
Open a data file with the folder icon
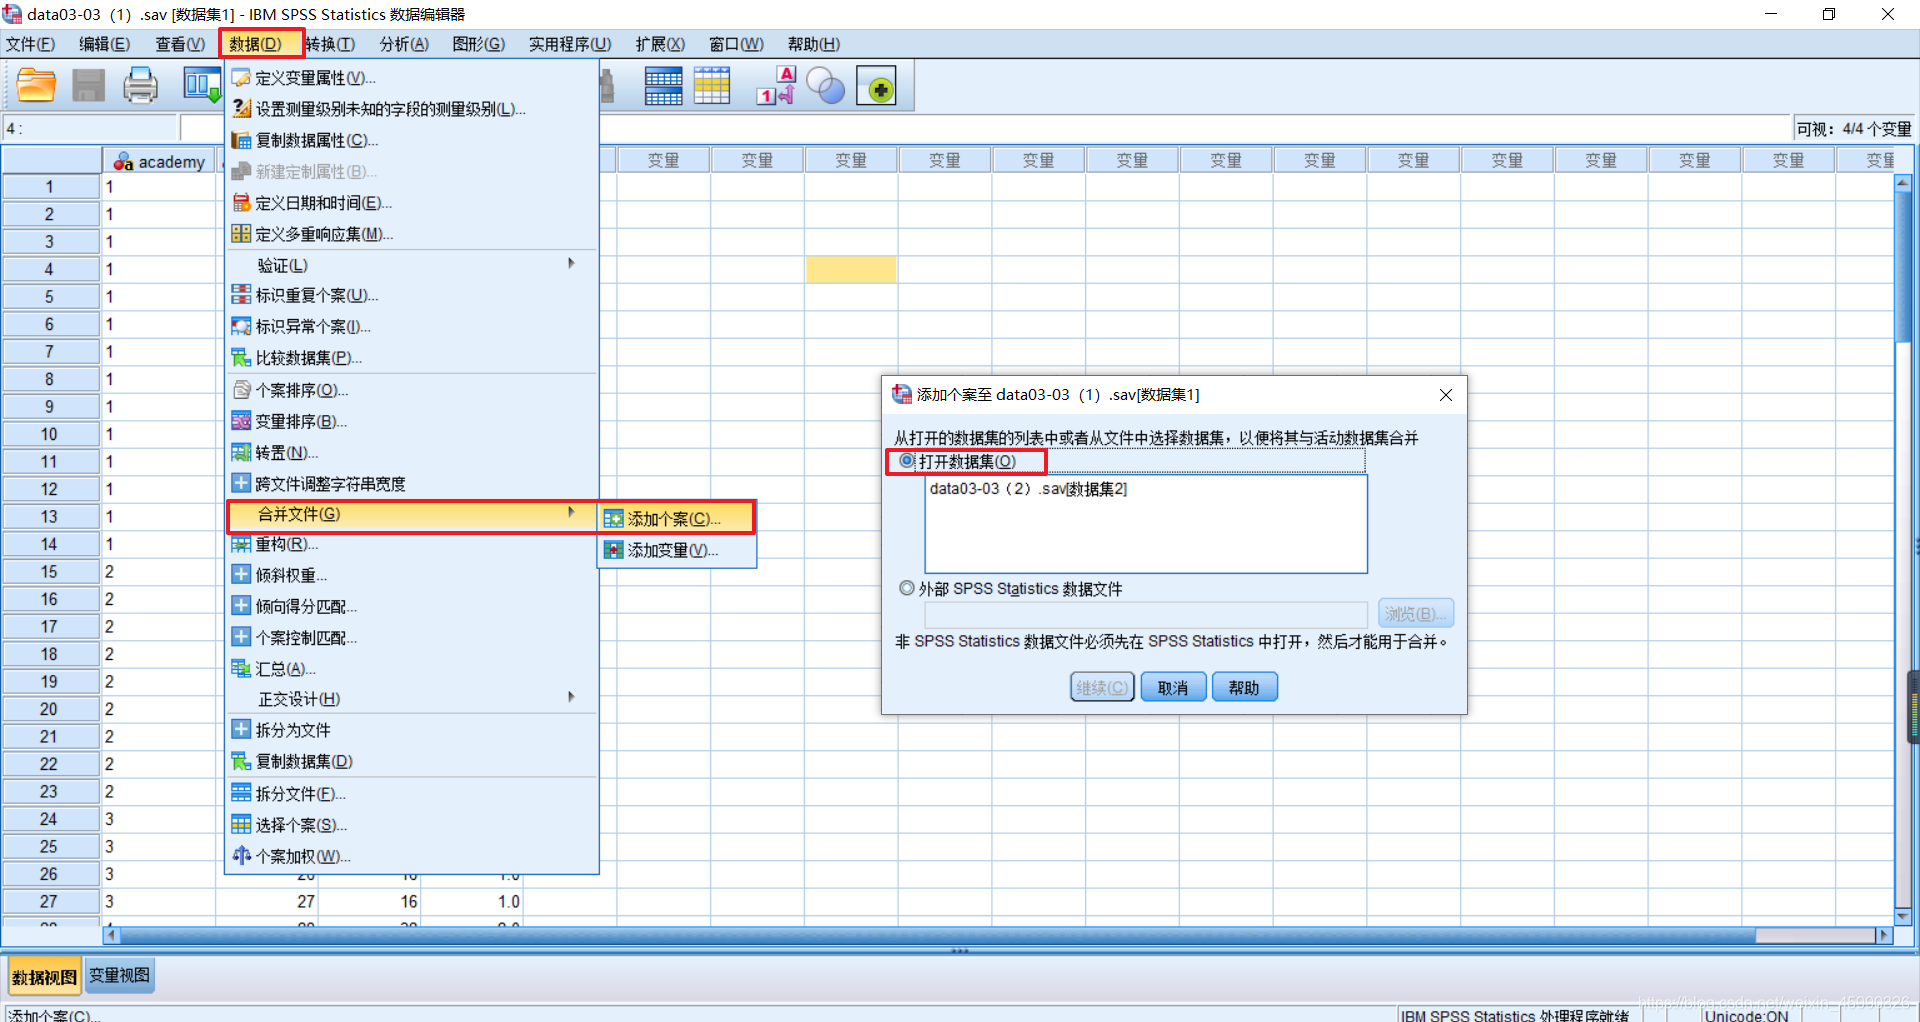click(x=36, y=86)
